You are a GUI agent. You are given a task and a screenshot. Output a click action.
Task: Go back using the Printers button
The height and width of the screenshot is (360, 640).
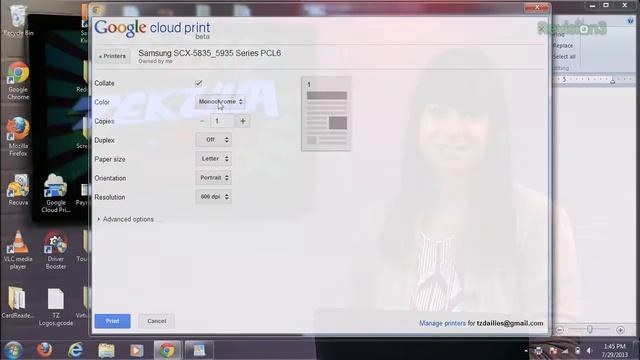click(112, 56)
